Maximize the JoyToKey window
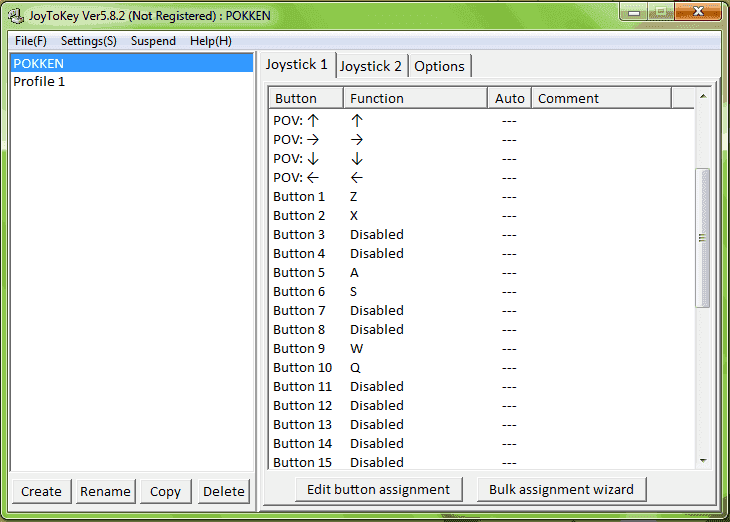 coord(661,12)
